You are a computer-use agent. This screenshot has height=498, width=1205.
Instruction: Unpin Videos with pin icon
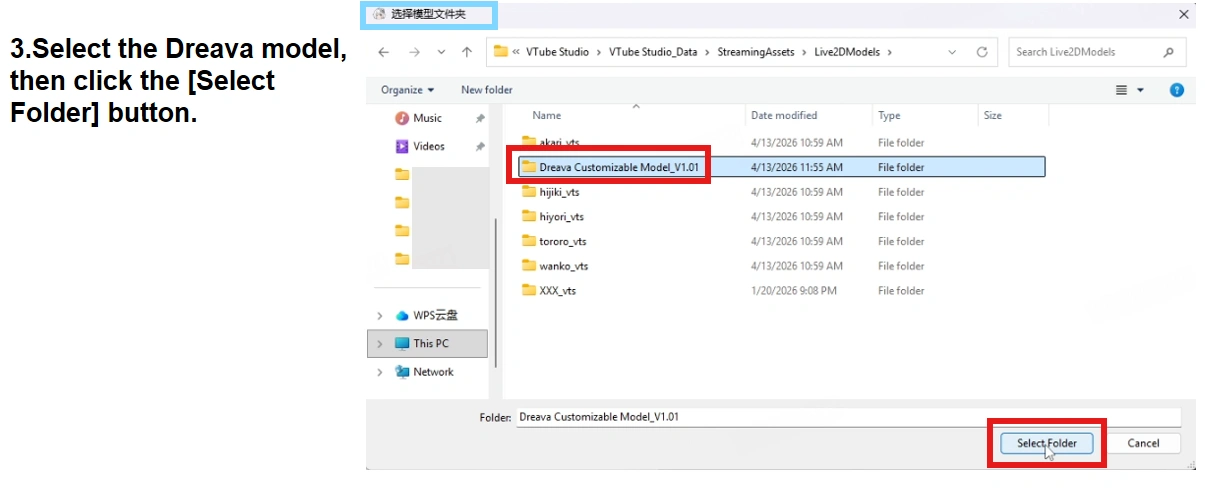pyautogui.click(x=480, y=146)
